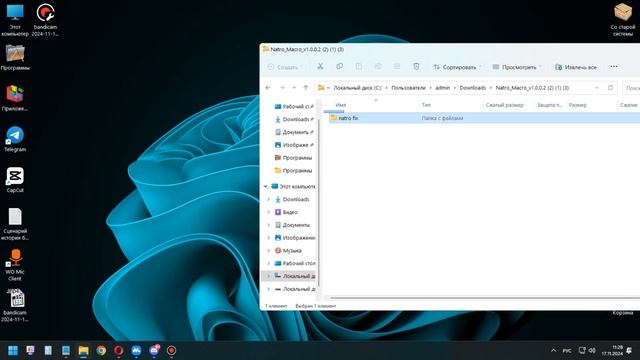The width and height of the screenshot is (640, 360).
Task: Sort by Сжатый размер column header
Action: point(504,105)
